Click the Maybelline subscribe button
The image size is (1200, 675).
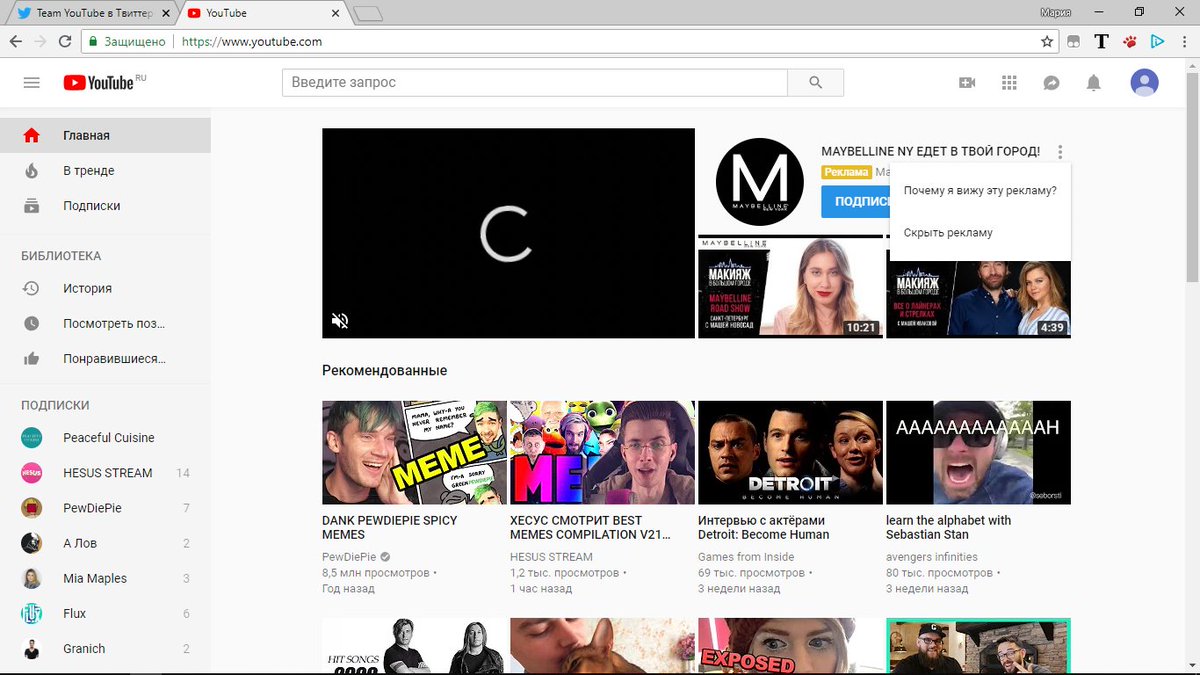point(856,200)
